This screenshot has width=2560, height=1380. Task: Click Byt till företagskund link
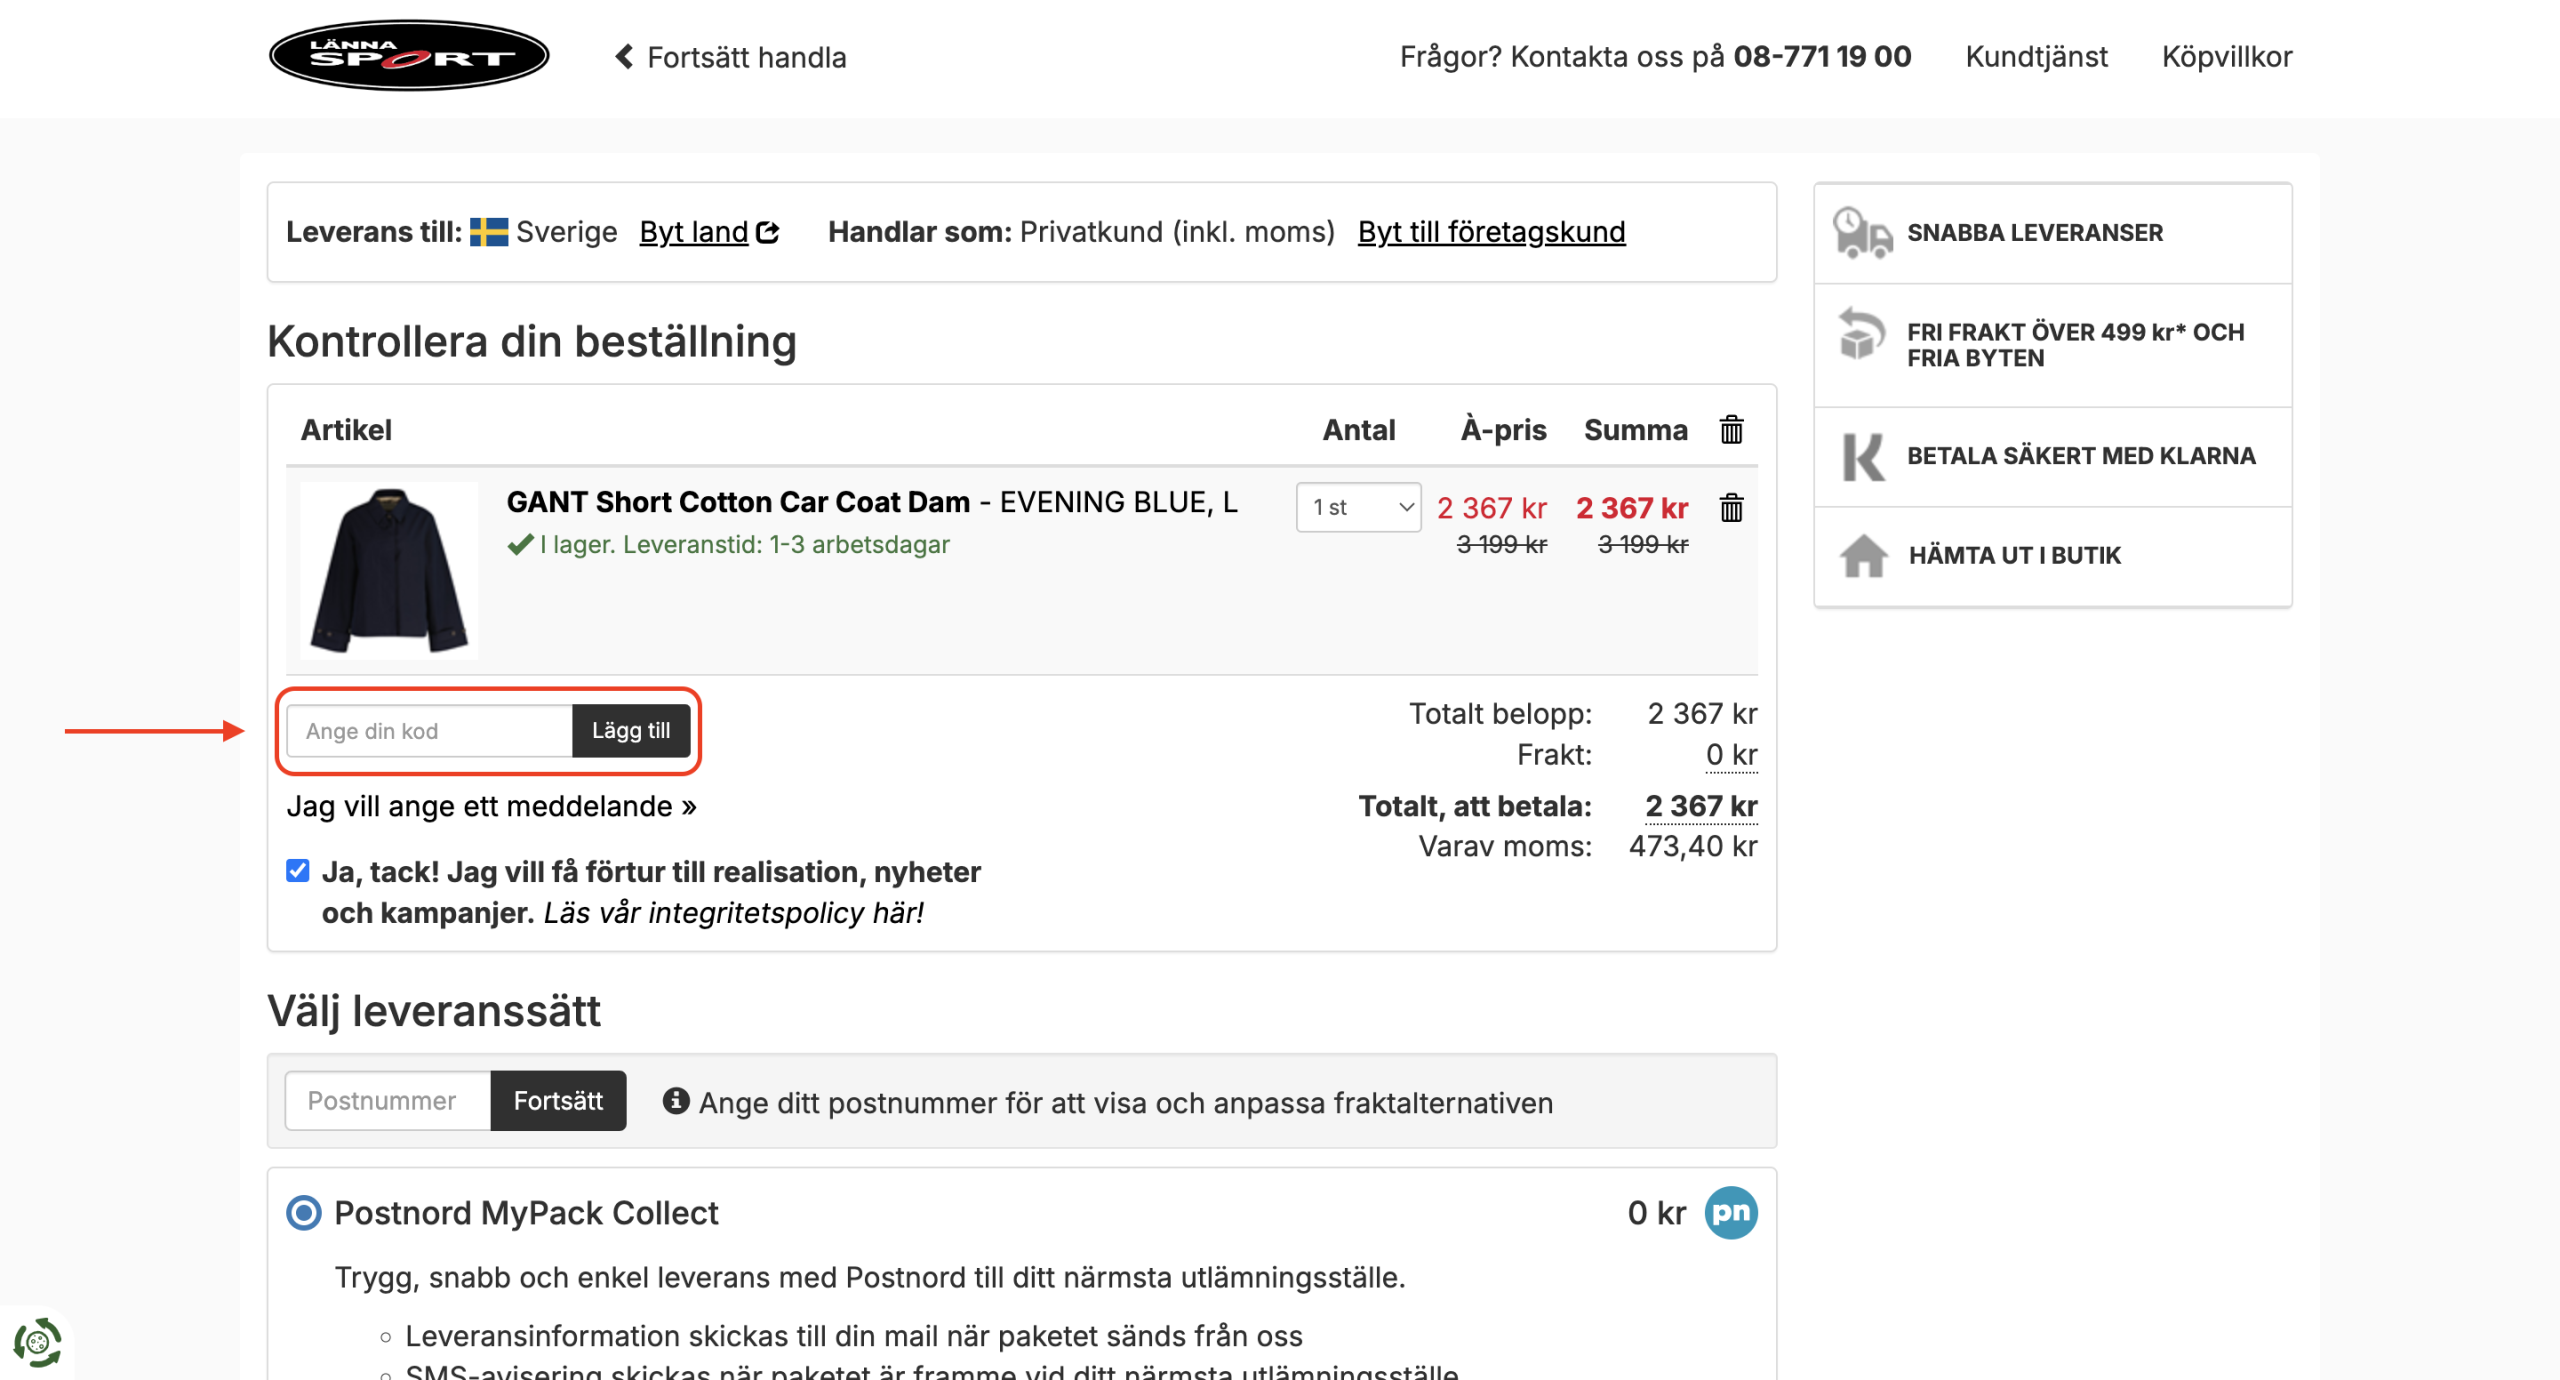(1491, 232)
